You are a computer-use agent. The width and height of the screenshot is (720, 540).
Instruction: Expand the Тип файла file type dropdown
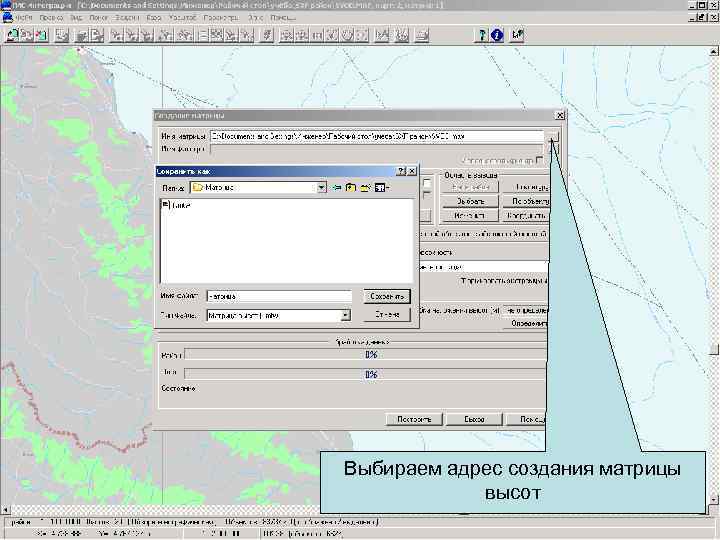click(x=345, y=315)
